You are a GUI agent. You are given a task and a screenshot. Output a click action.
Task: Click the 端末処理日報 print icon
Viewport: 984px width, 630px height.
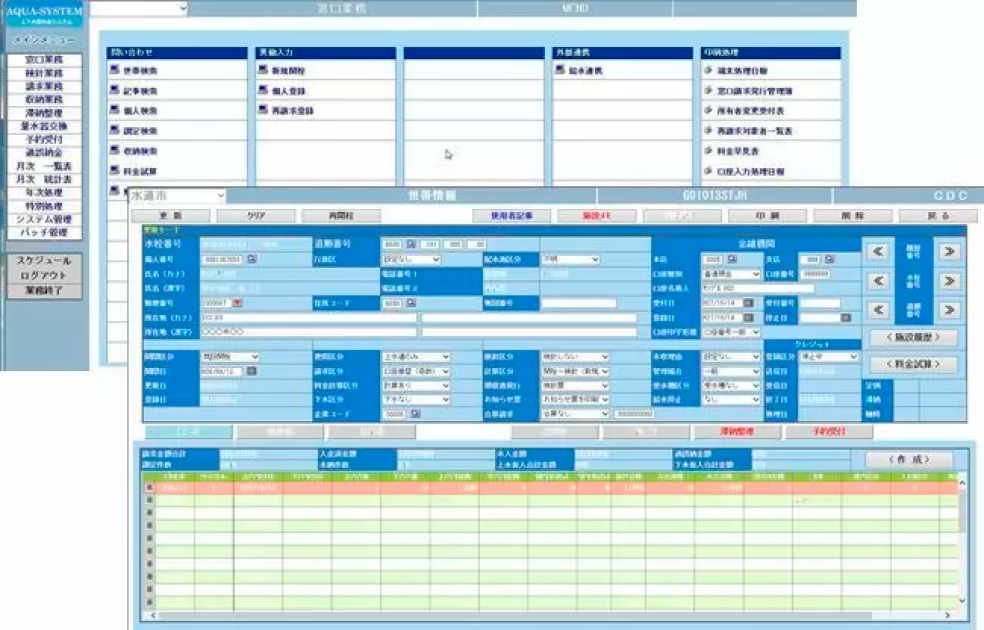point(709,71)
